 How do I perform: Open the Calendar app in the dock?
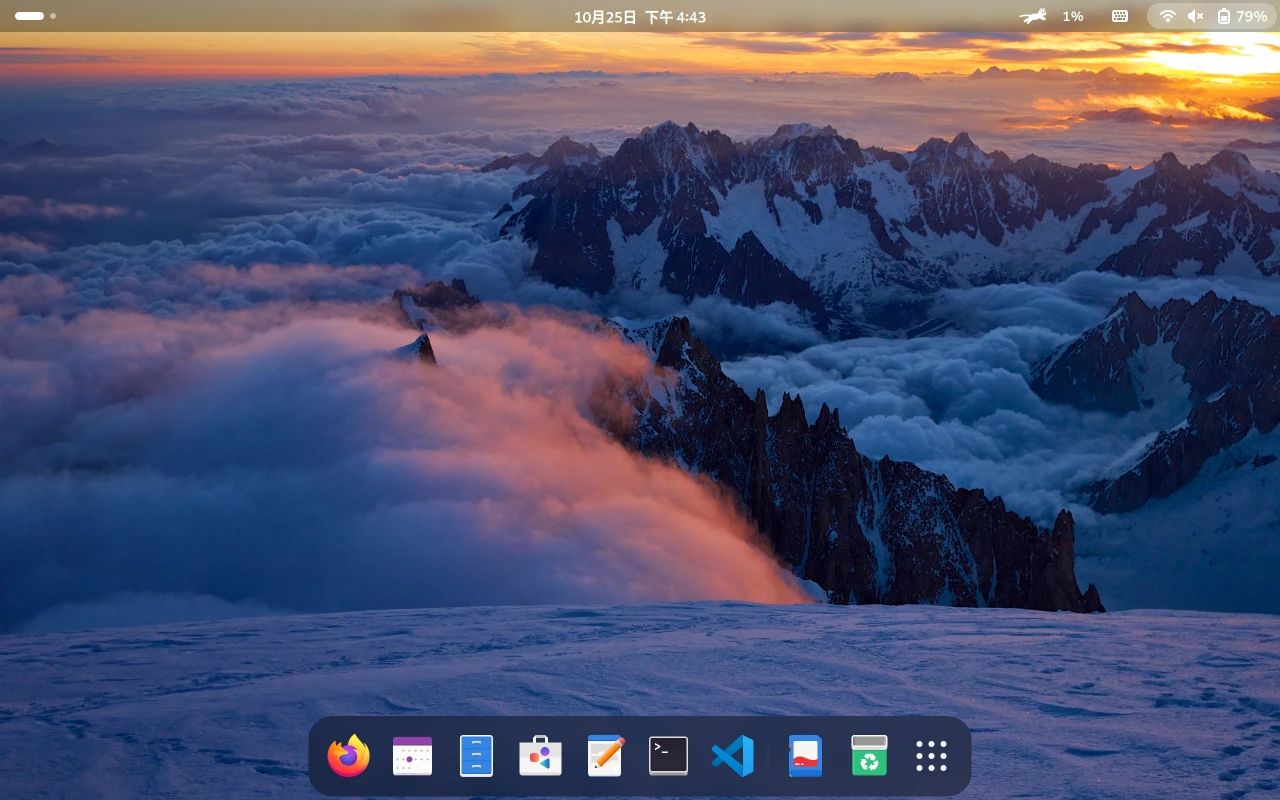coord(412,756)
